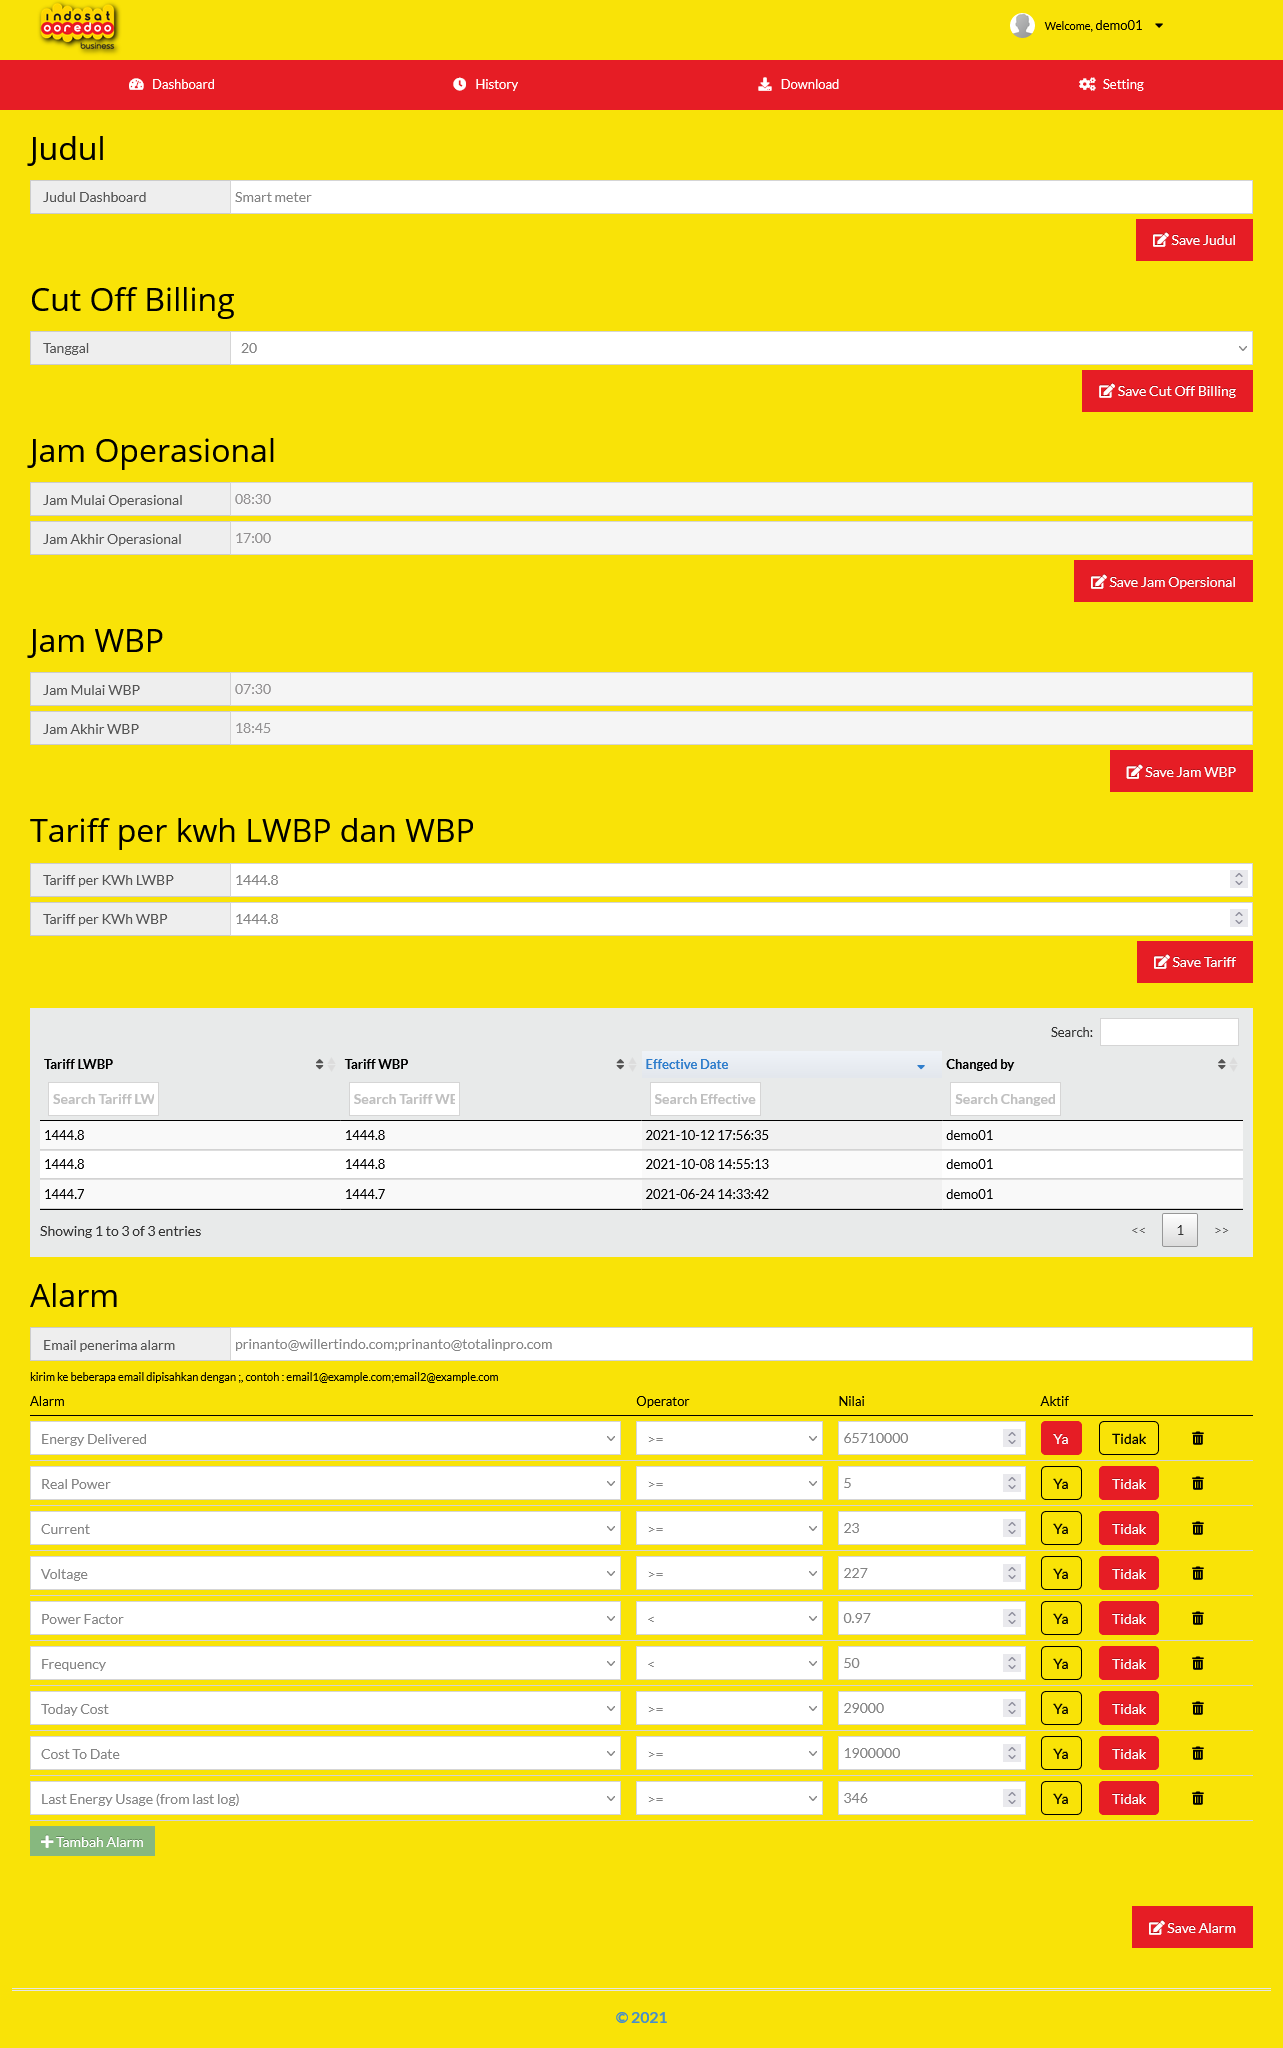Go to next page with >> icon

(1221, 1230)
